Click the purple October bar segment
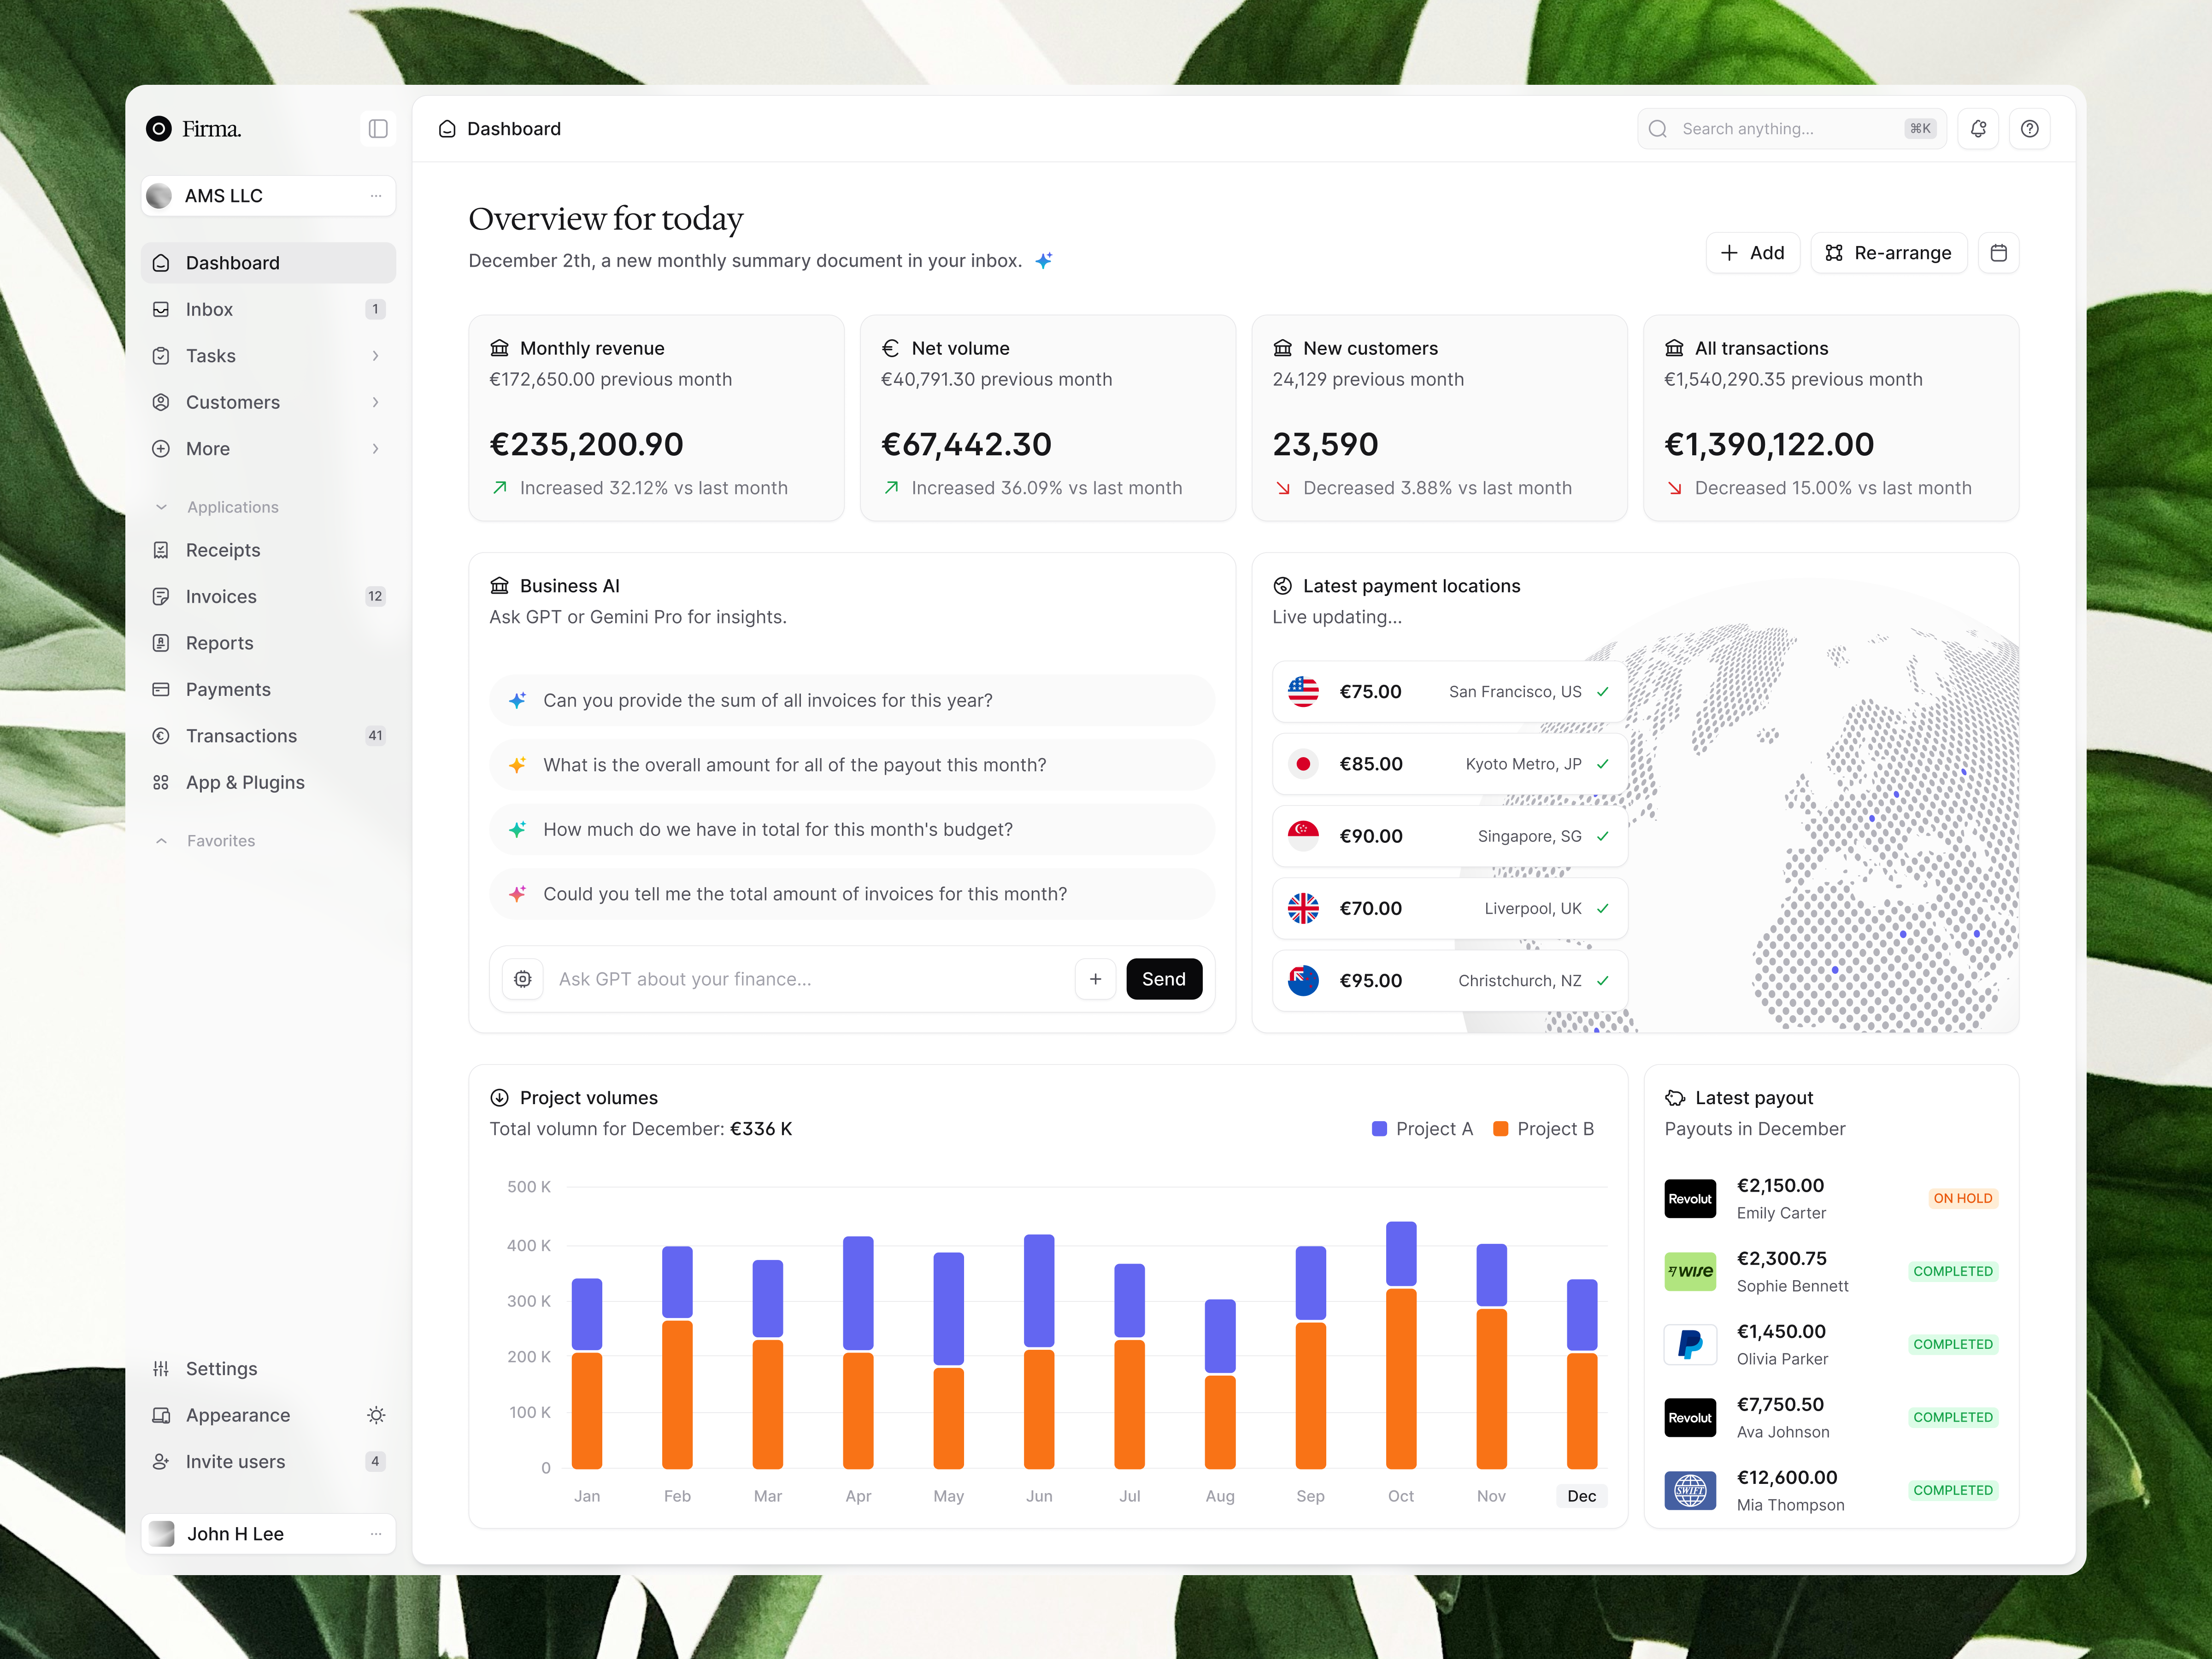This screenshot has width=2212, height=1659. [x=1401, y=1254]
